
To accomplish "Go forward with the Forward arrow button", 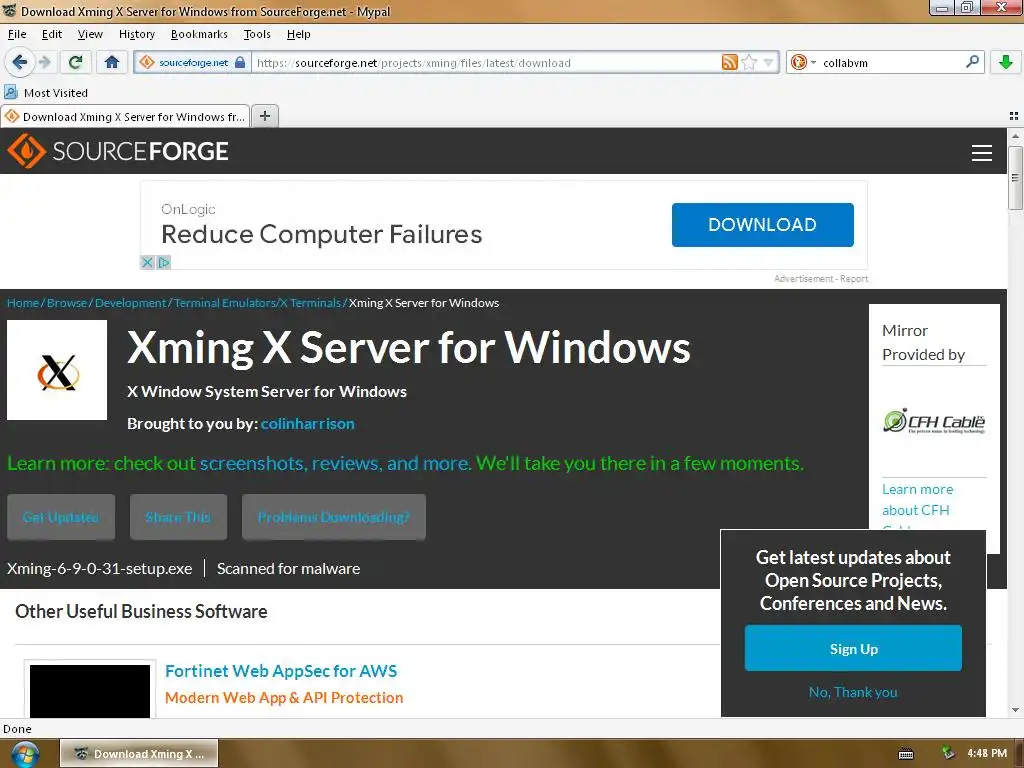I will [x=44, y=62].
